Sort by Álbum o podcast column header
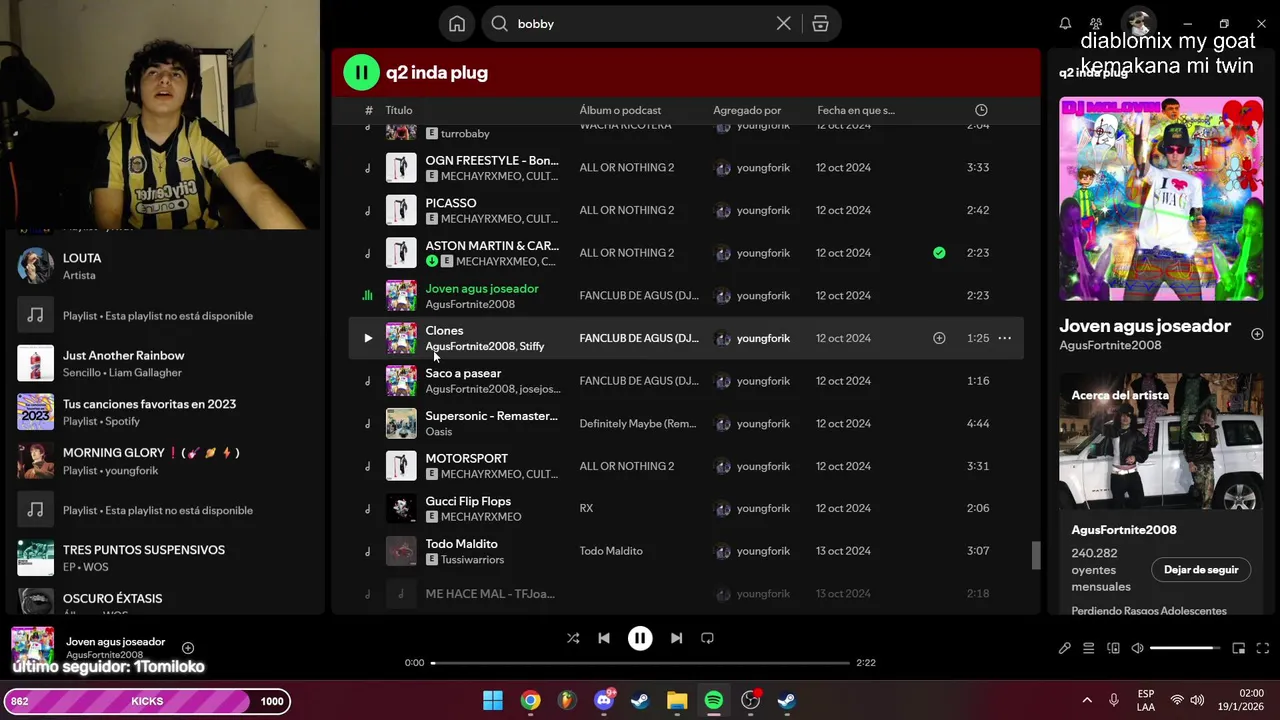The image size is (1280, 720). pos(620,110)
